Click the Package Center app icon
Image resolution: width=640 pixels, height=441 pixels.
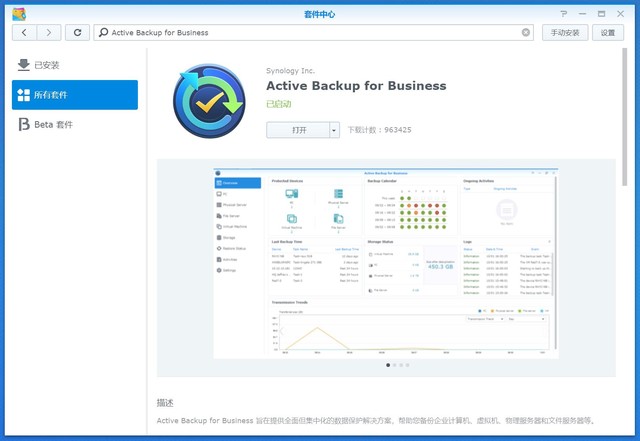[x=19, y=14]
